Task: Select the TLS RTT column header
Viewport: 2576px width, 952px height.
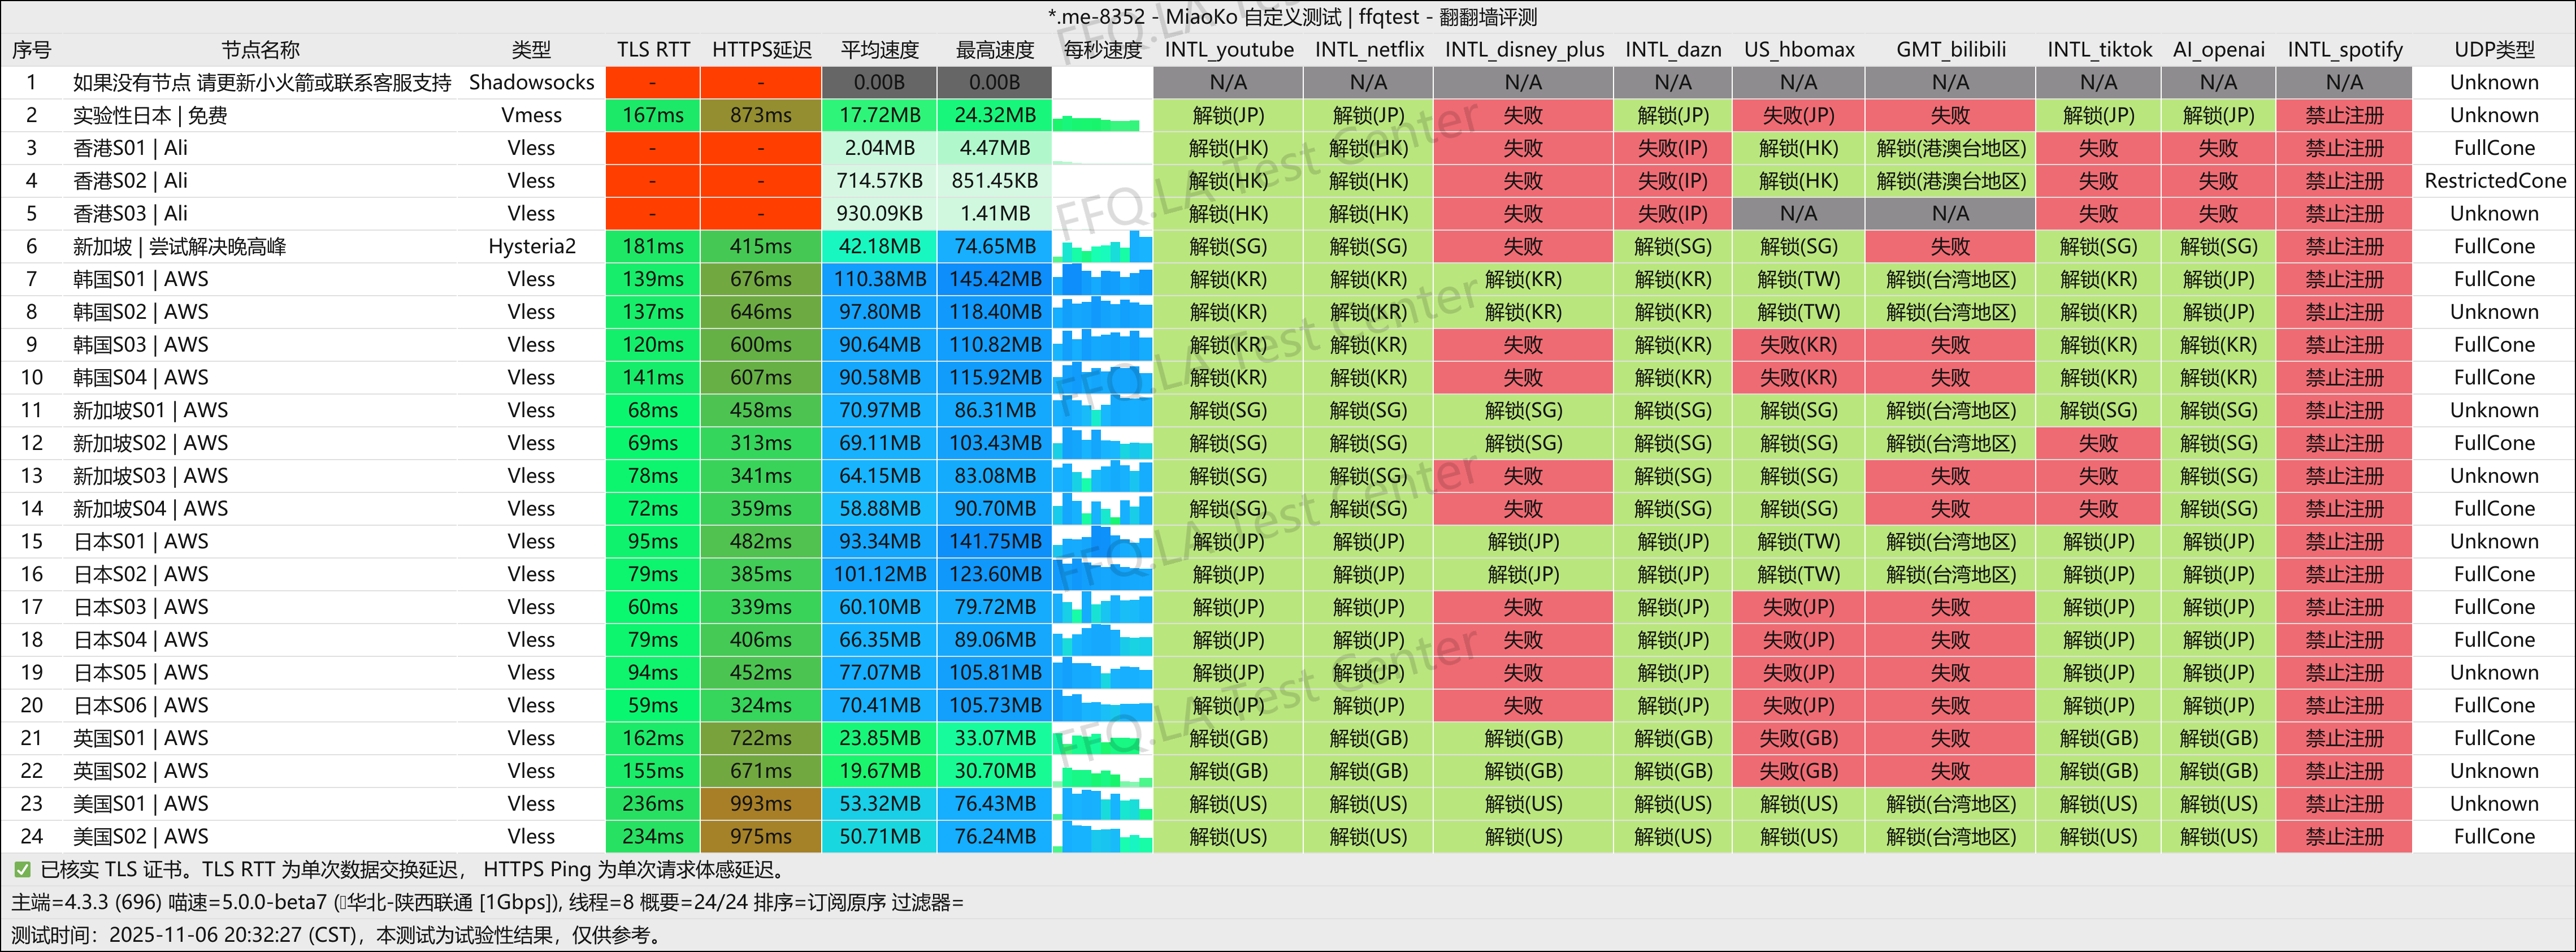Action: (653, 50)
